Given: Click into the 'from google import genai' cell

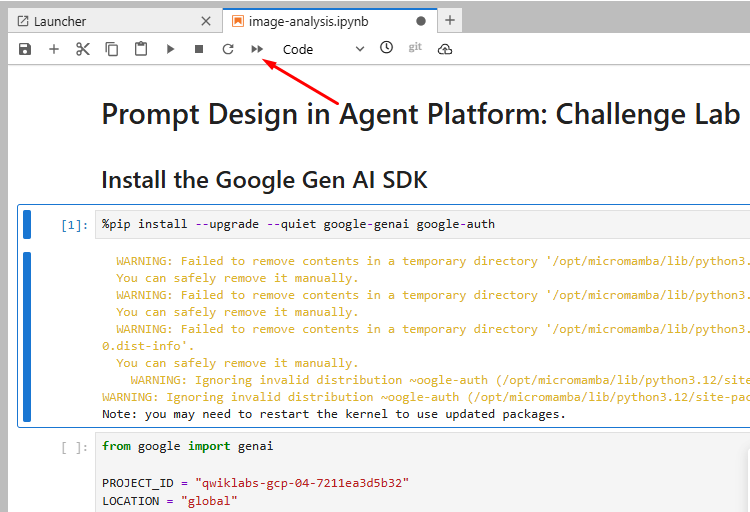Looking at the screenshot, I should point(423,472).
